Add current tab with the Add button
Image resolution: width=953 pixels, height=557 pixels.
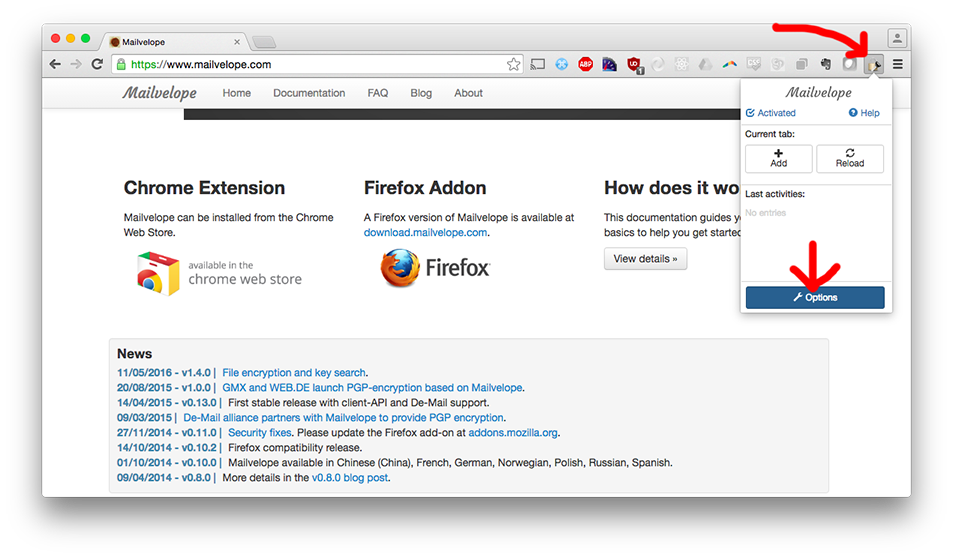click(779, 158)
